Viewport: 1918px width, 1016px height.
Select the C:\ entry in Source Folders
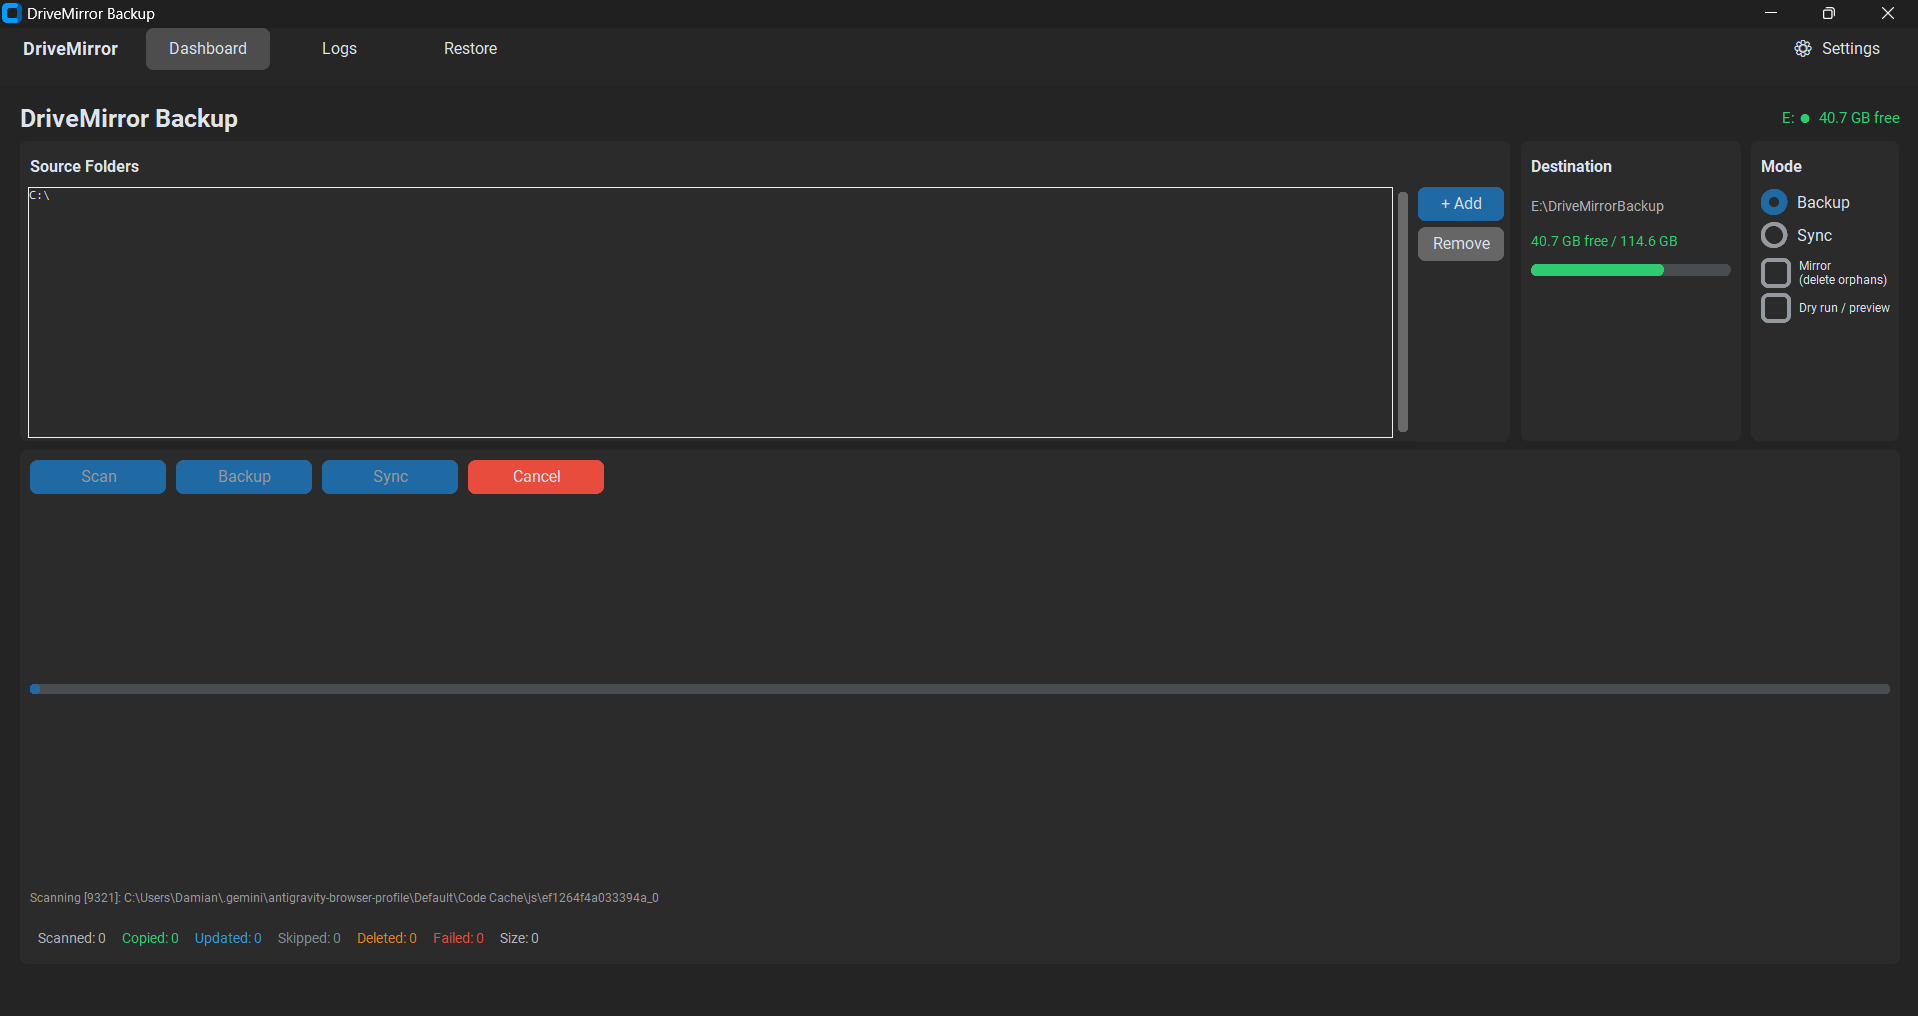point(40,196)
